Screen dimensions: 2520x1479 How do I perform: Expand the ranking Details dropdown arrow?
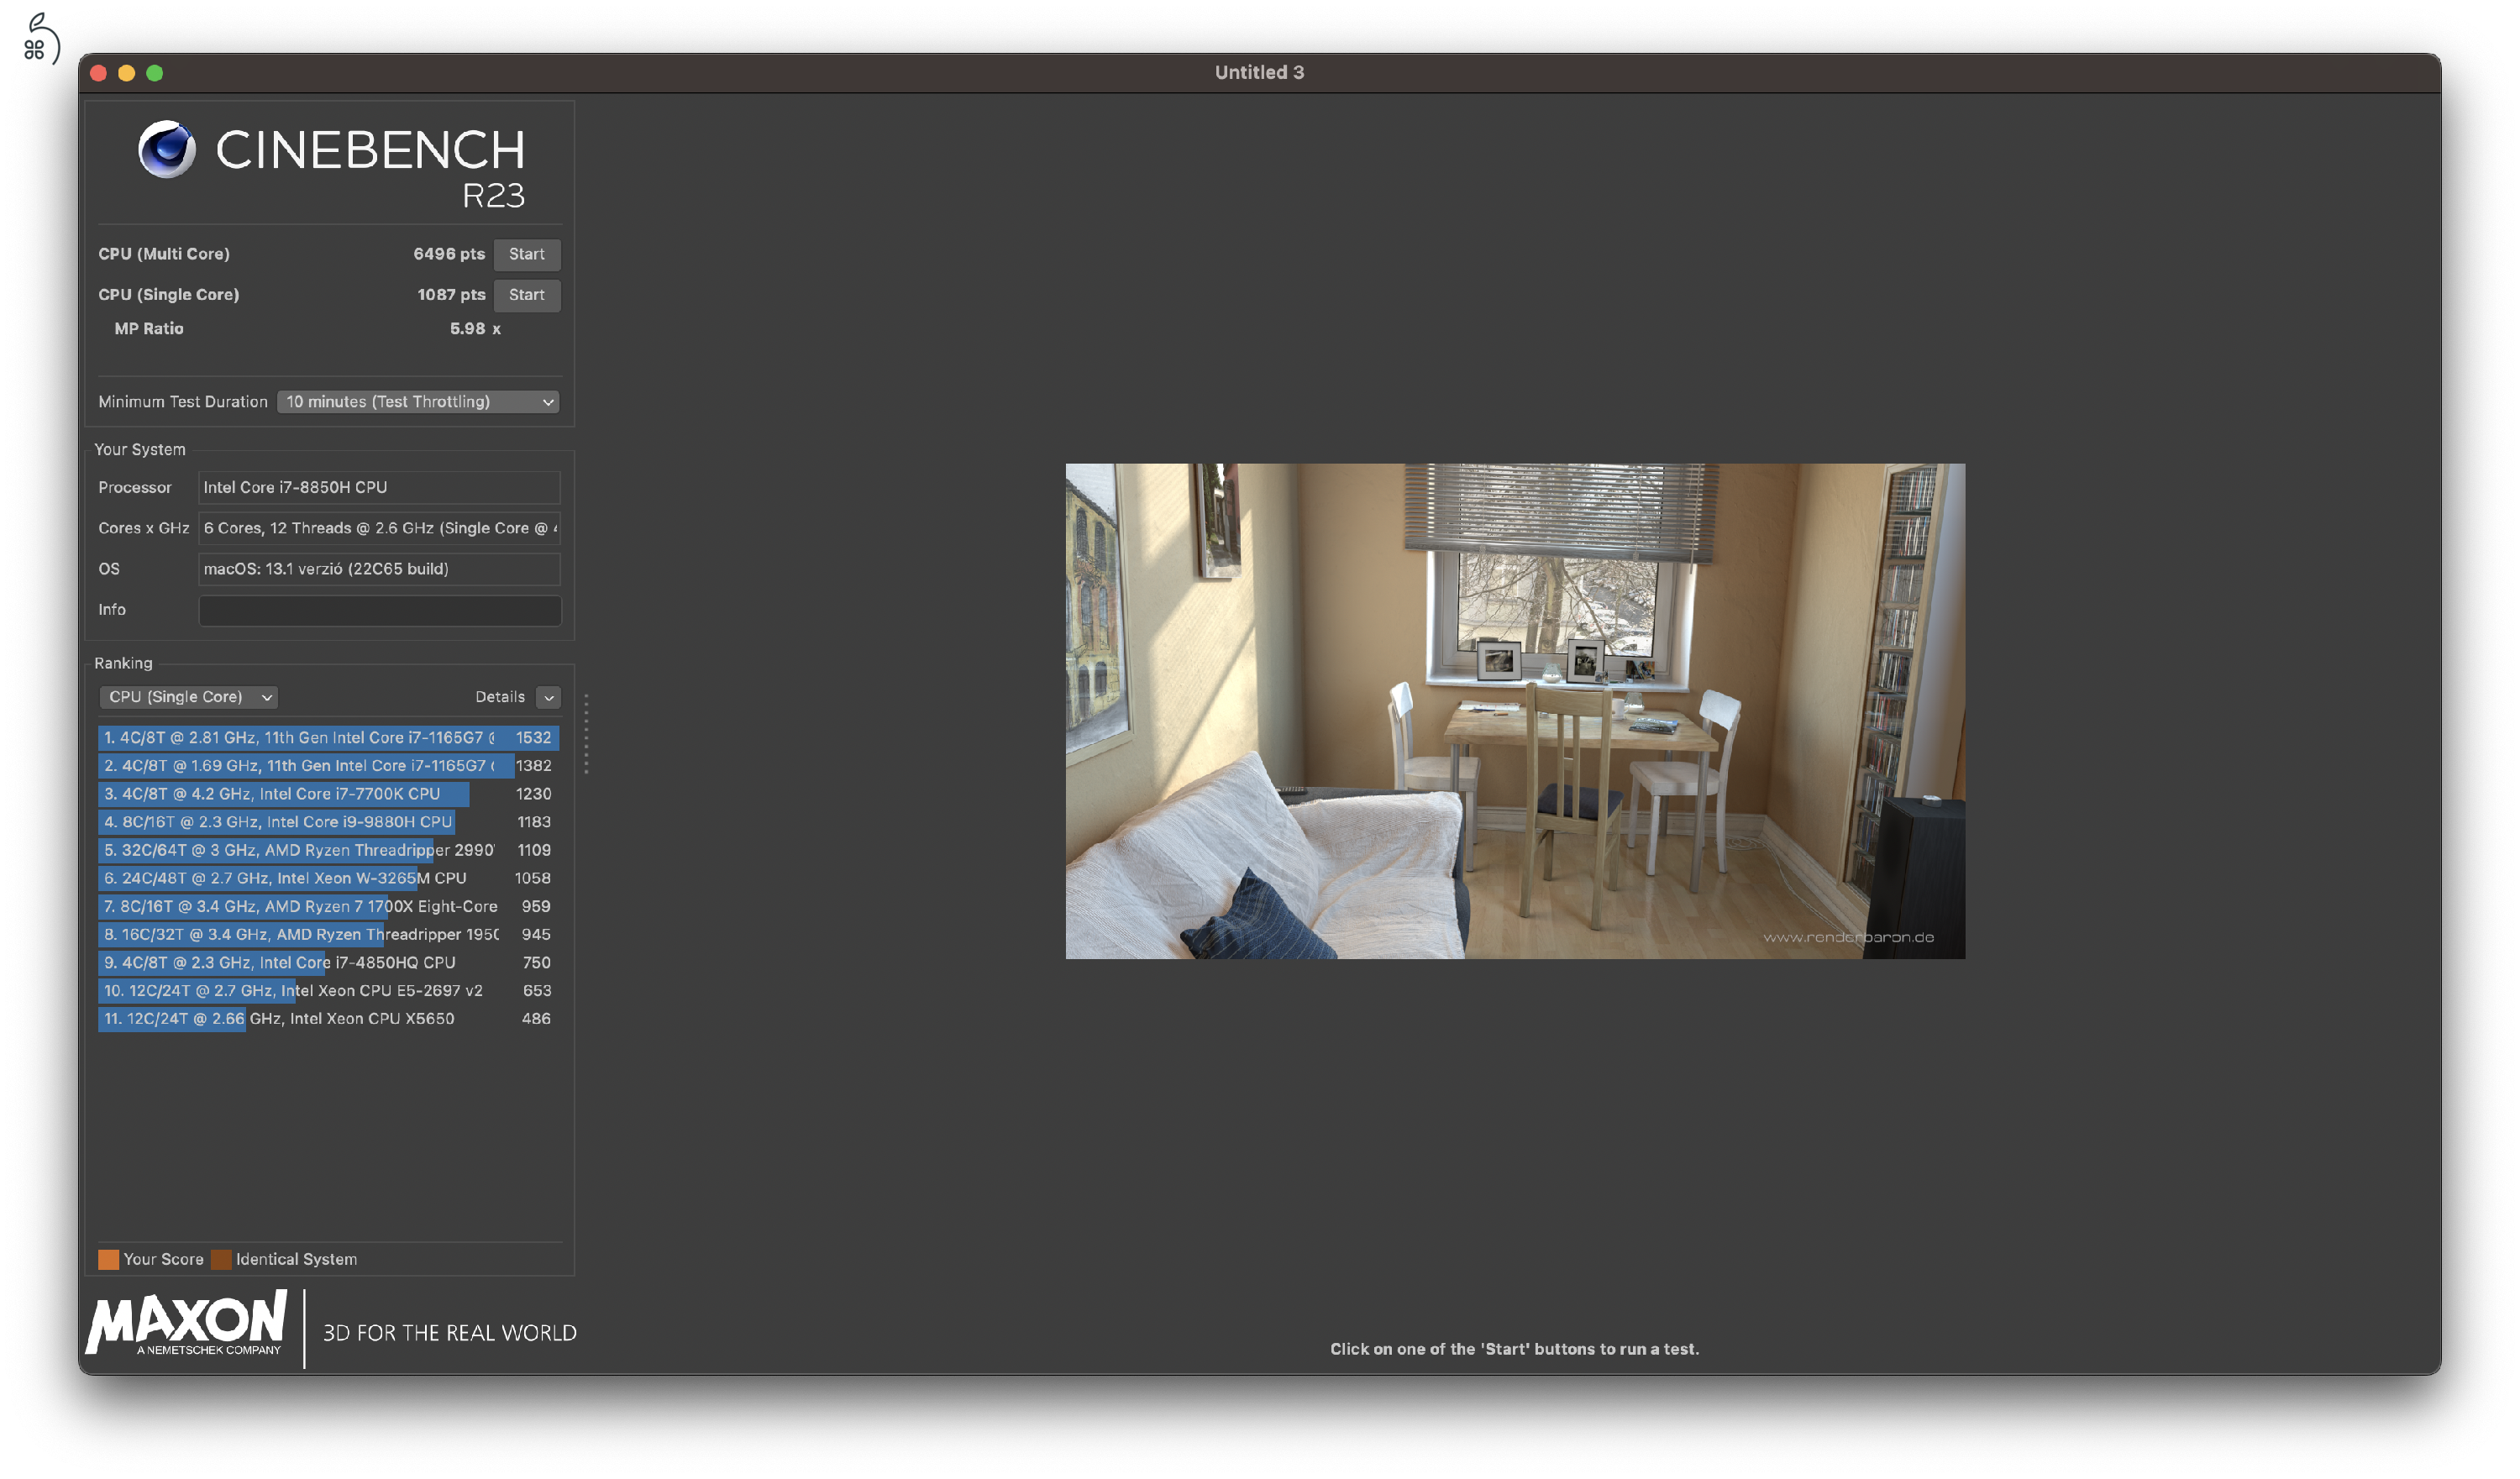point(549,697)
